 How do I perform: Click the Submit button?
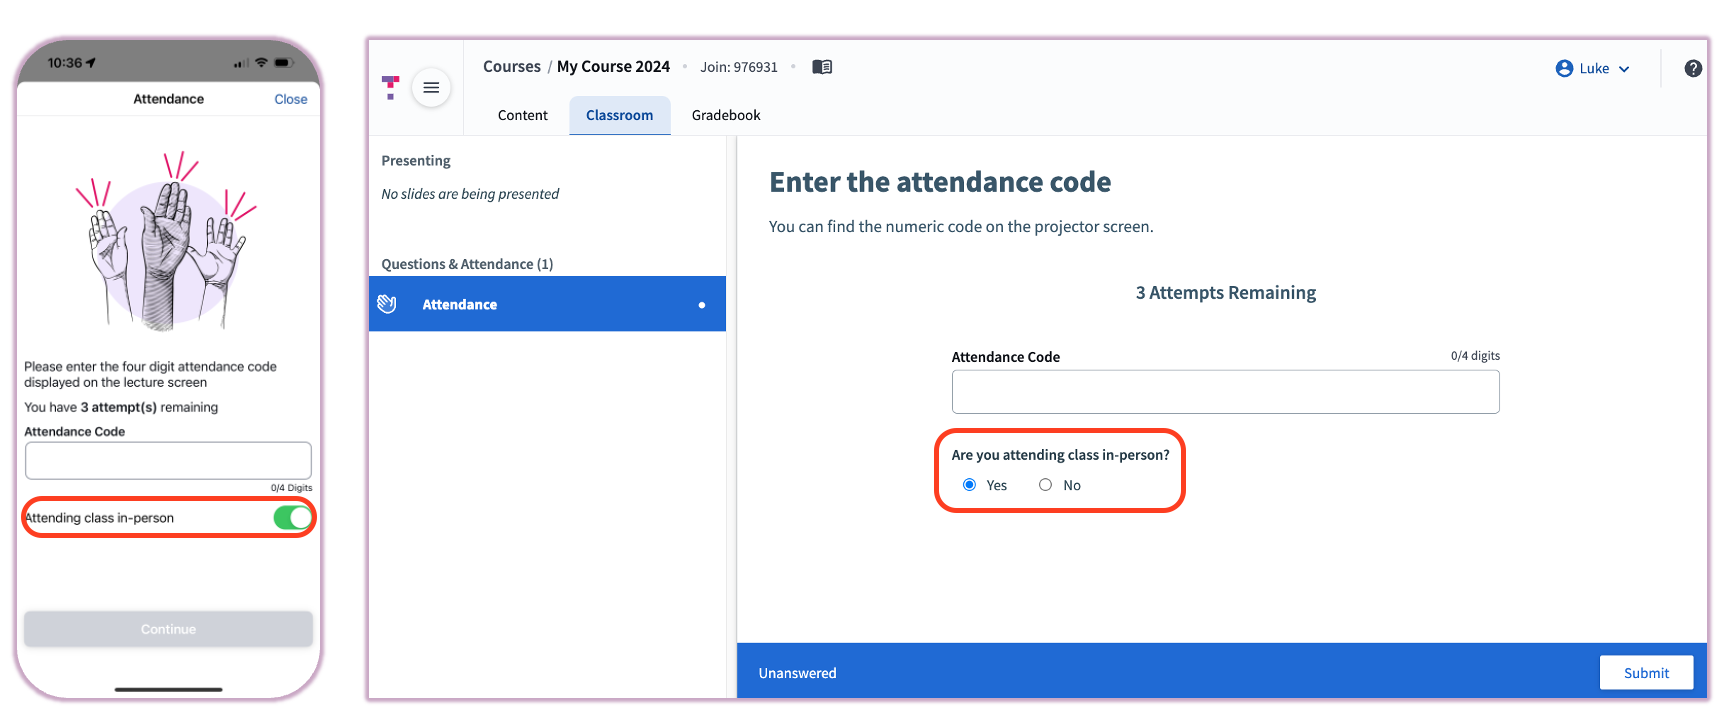[x=1646, y=672]
